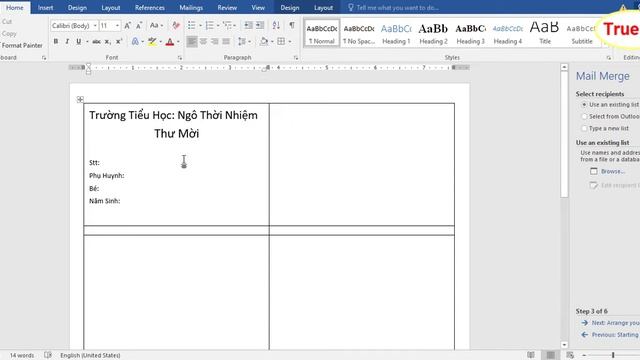Switch to Print Layout view
The width and height of the screenshot is (640, 360).
point(551,355)
